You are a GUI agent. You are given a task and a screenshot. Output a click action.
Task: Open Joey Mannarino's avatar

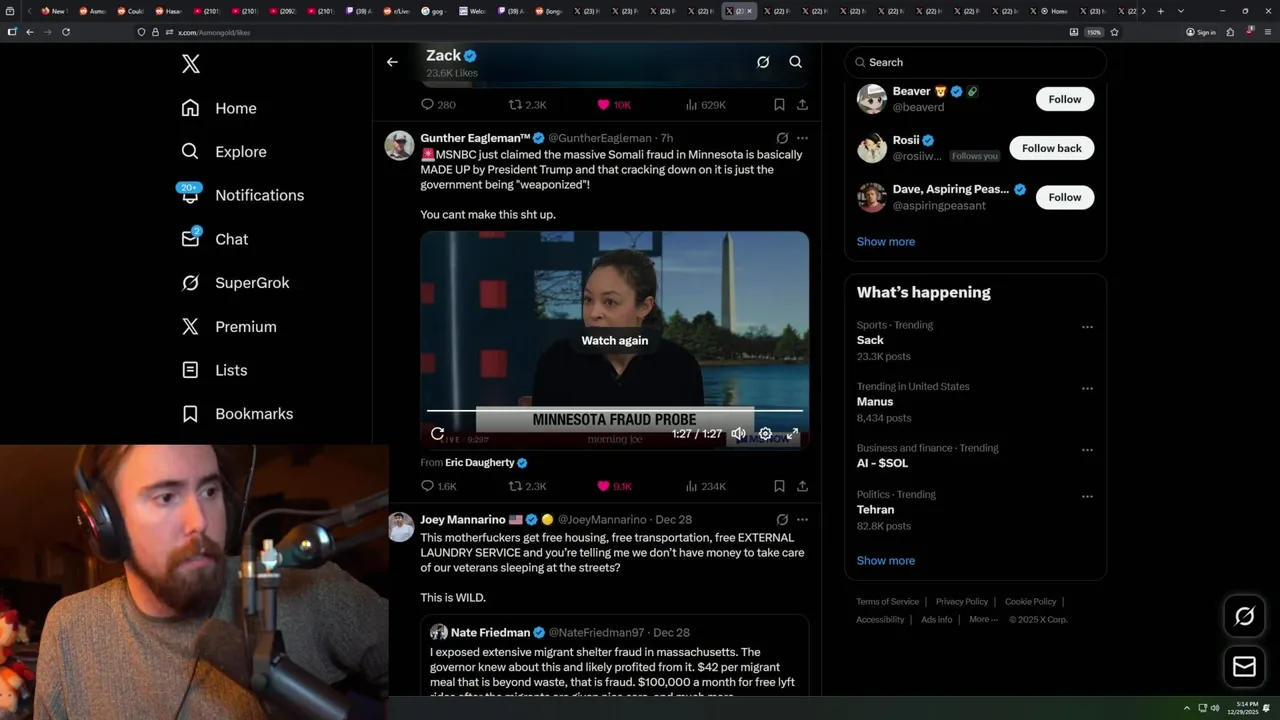coord(400,527)
